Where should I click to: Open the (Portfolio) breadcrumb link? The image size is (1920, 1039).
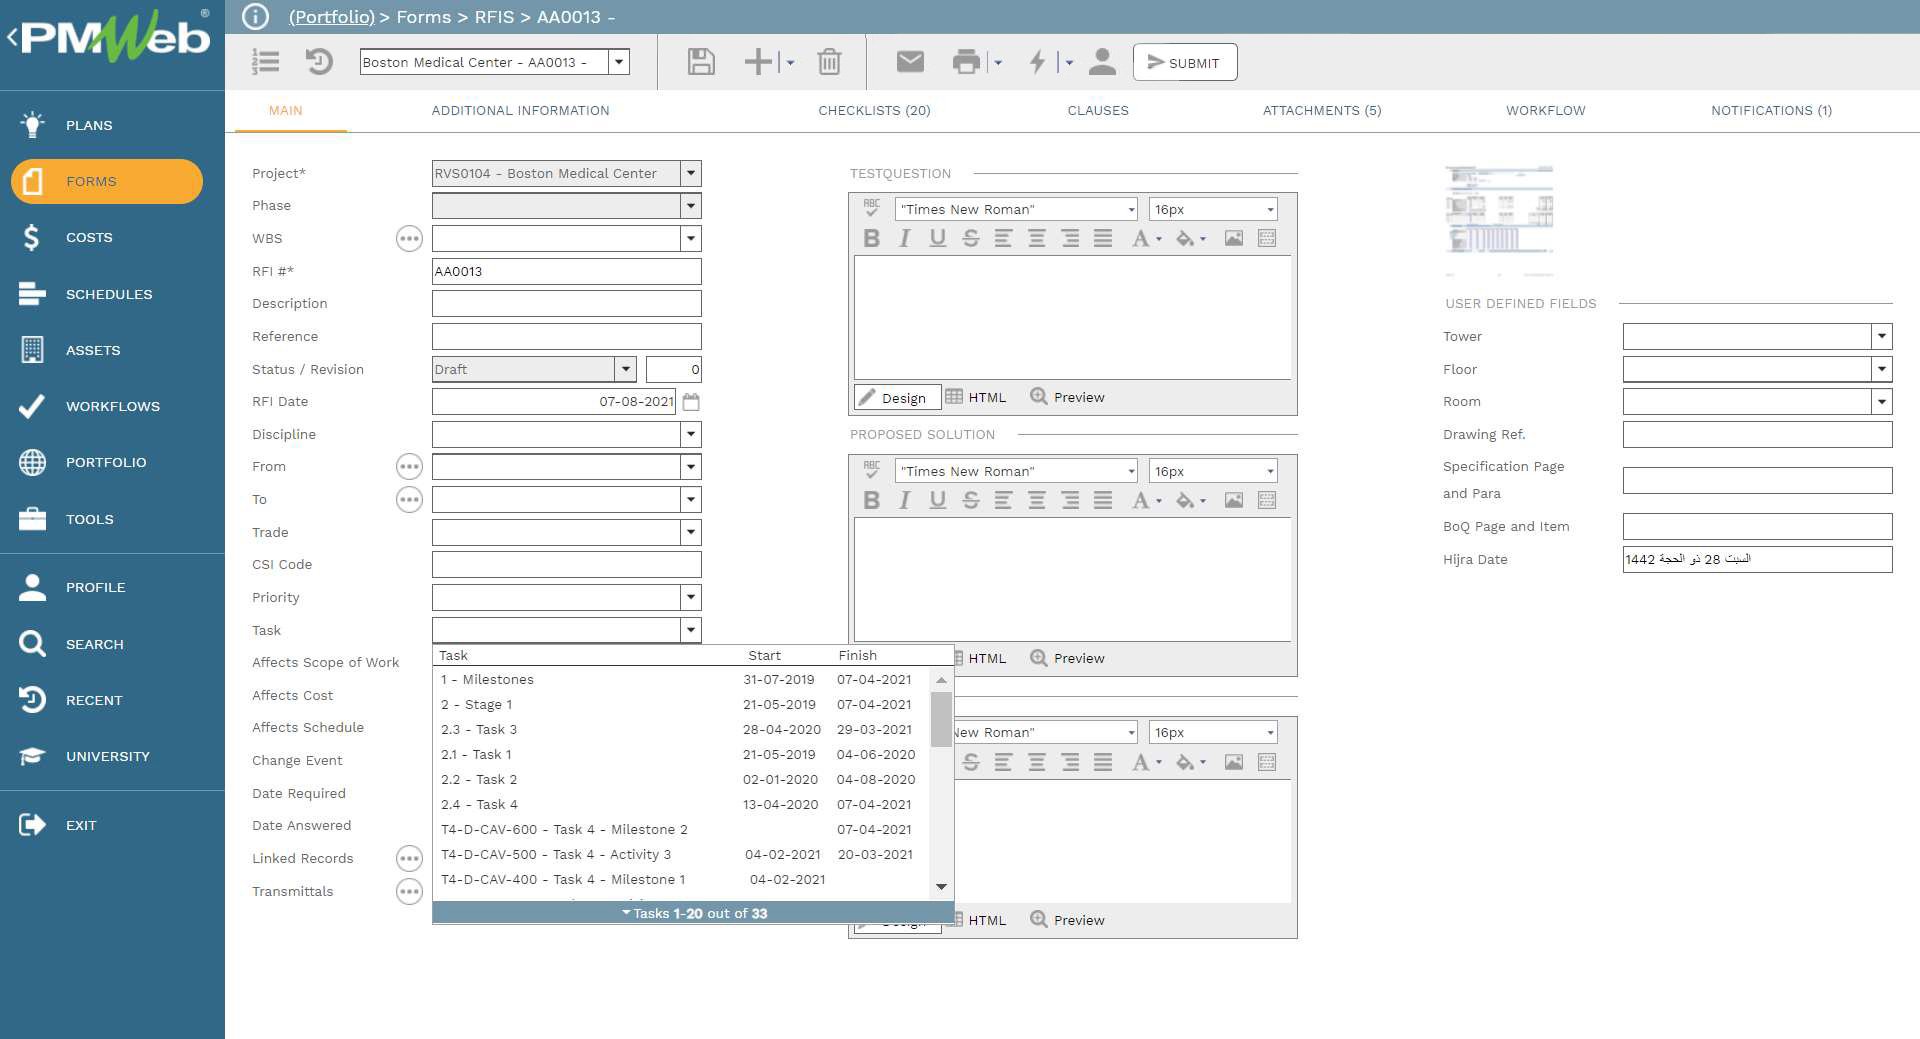331,17
